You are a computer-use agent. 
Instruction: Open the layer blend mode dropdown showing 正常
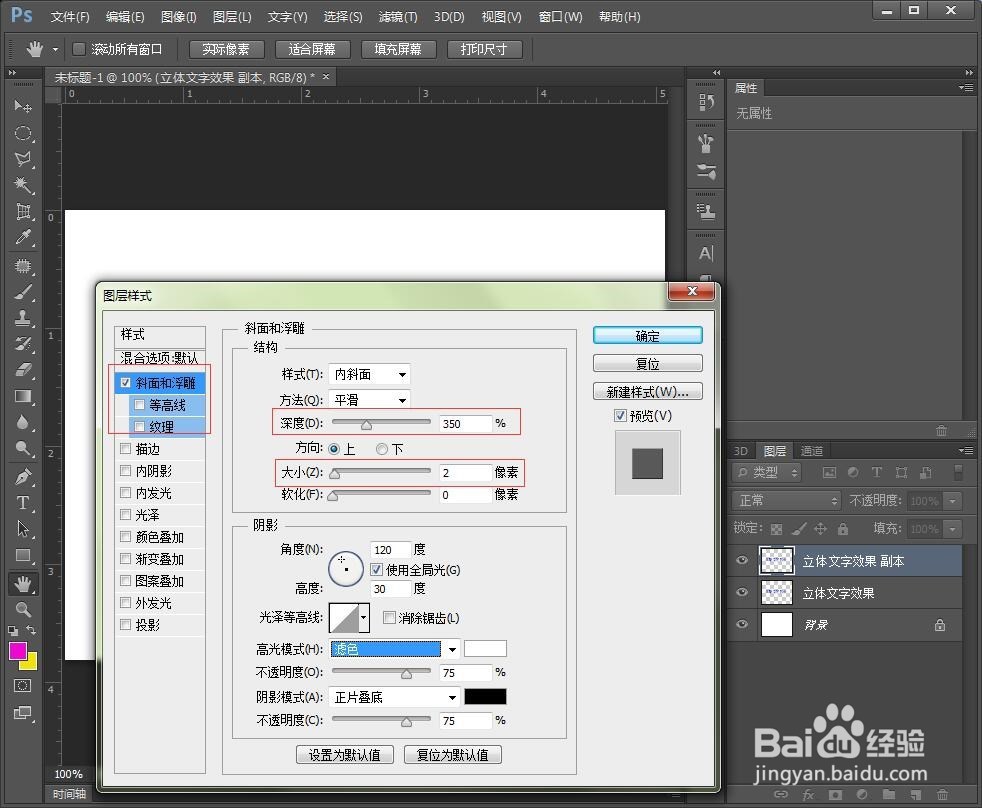(786, 499)
